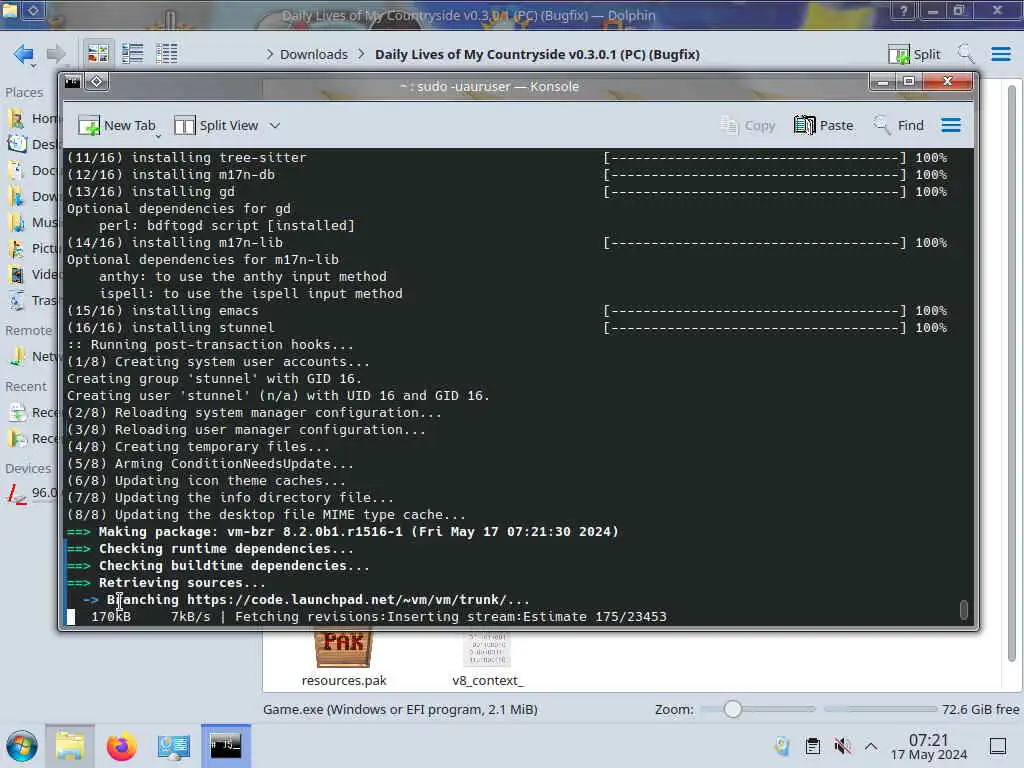Open Dolphin search magnifier icon

point(965,54)
